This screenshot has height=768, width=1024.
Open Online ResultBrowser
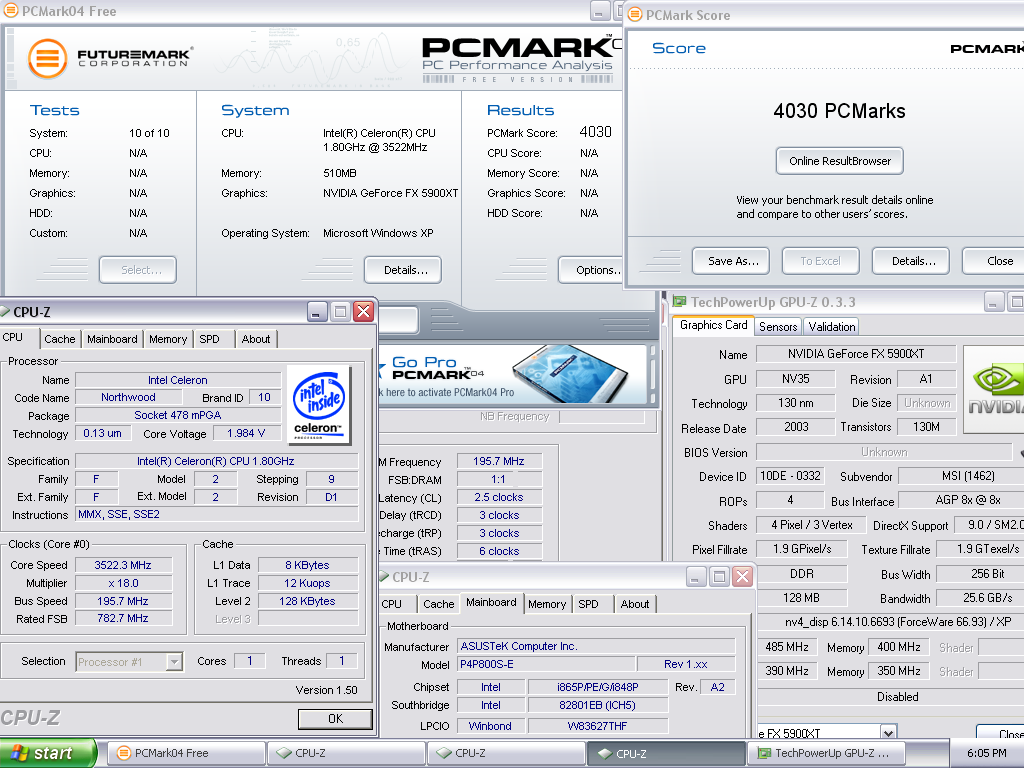[839, 161]
